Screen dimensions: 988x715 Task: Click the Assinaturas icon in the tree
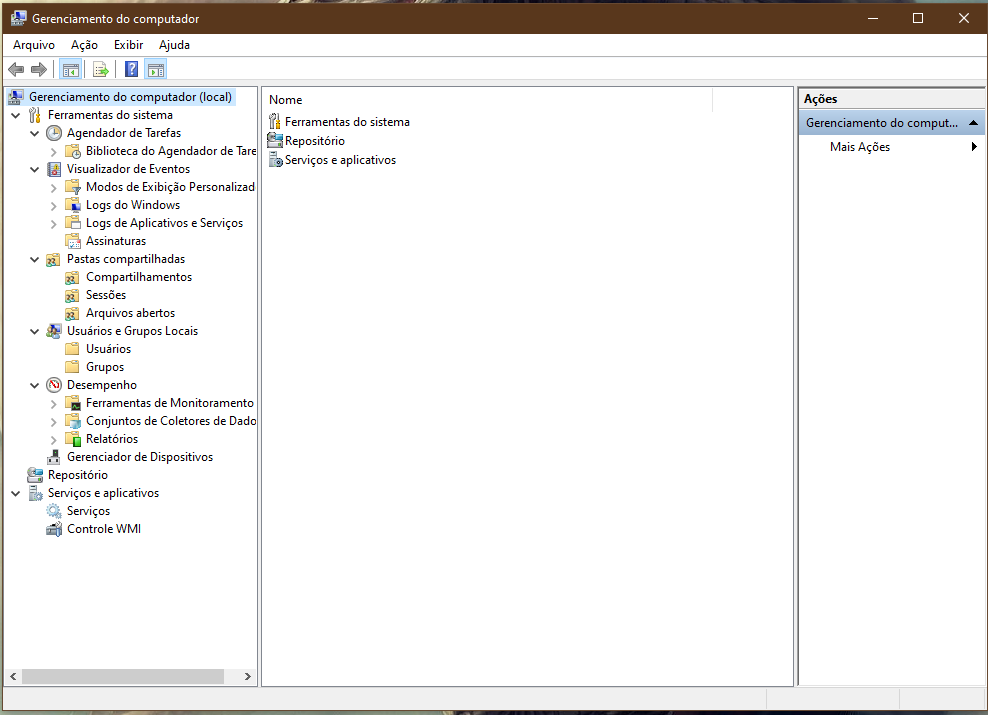[73, 241]
